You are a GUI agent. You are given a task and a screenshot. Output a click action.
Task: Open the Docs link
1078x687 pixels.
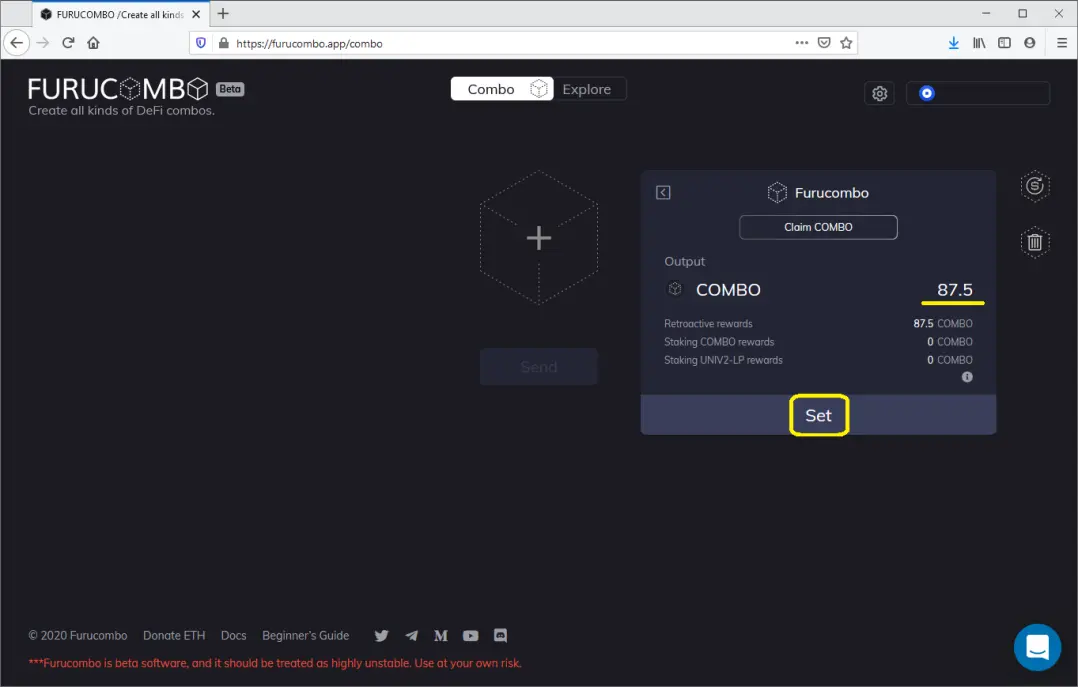coord(233,635)
